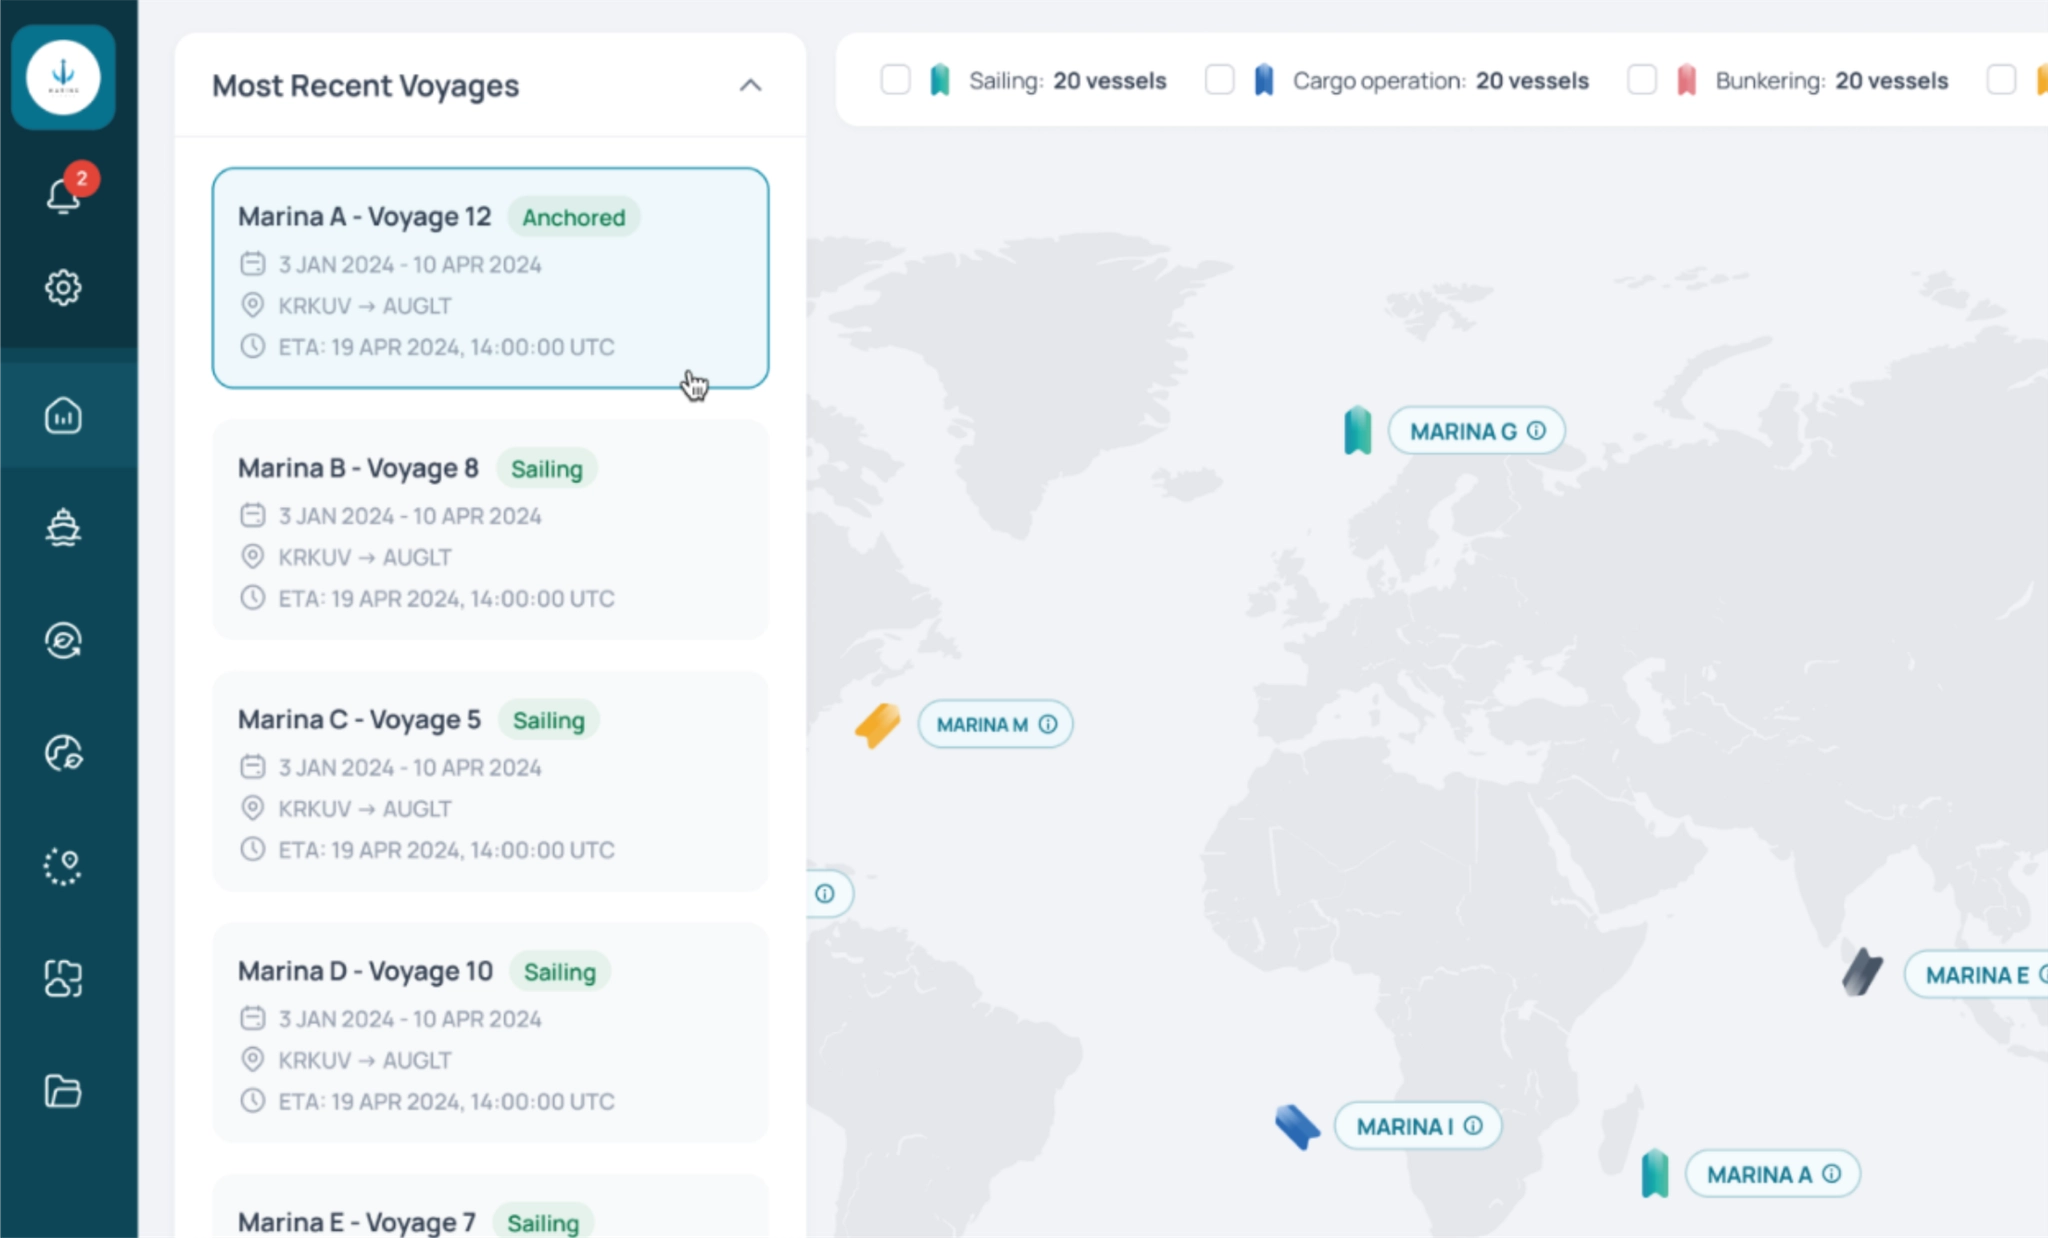Click the MARINA G map label

(1462, 432)
